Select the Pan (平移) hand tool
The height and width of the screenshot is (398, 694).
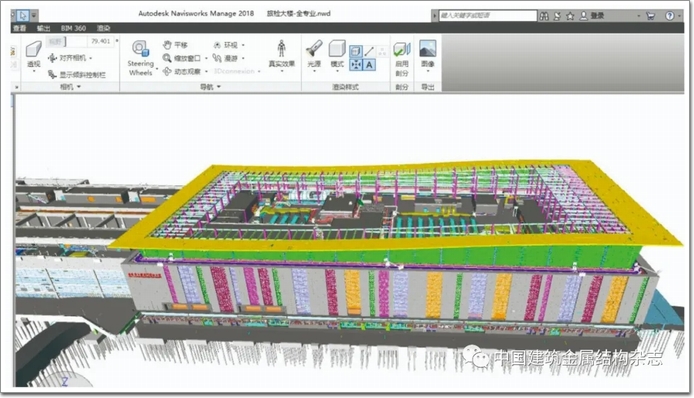176,45
